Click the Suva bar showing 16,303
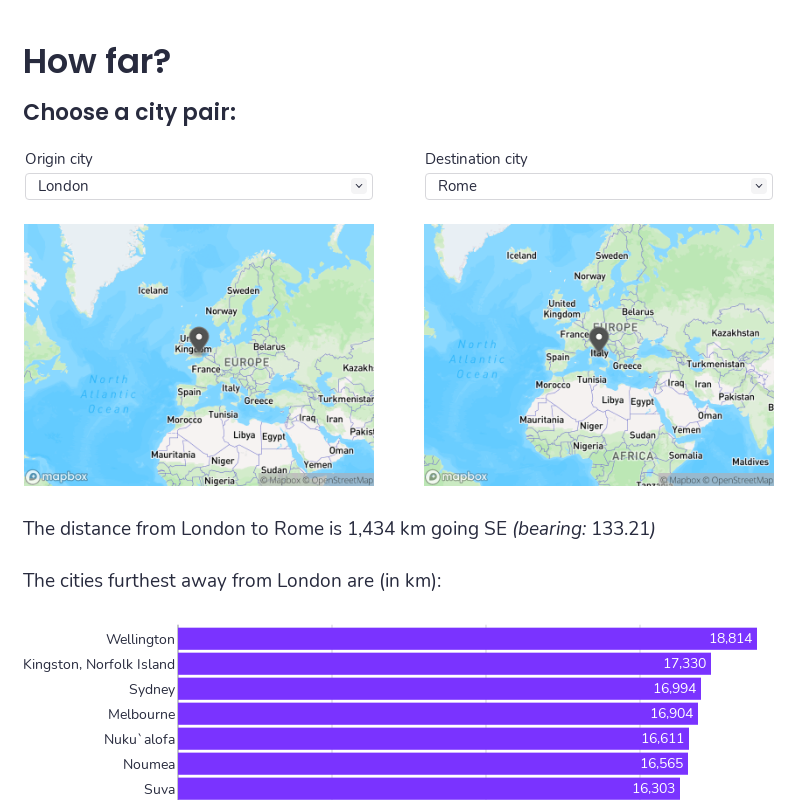 point(429,789)
